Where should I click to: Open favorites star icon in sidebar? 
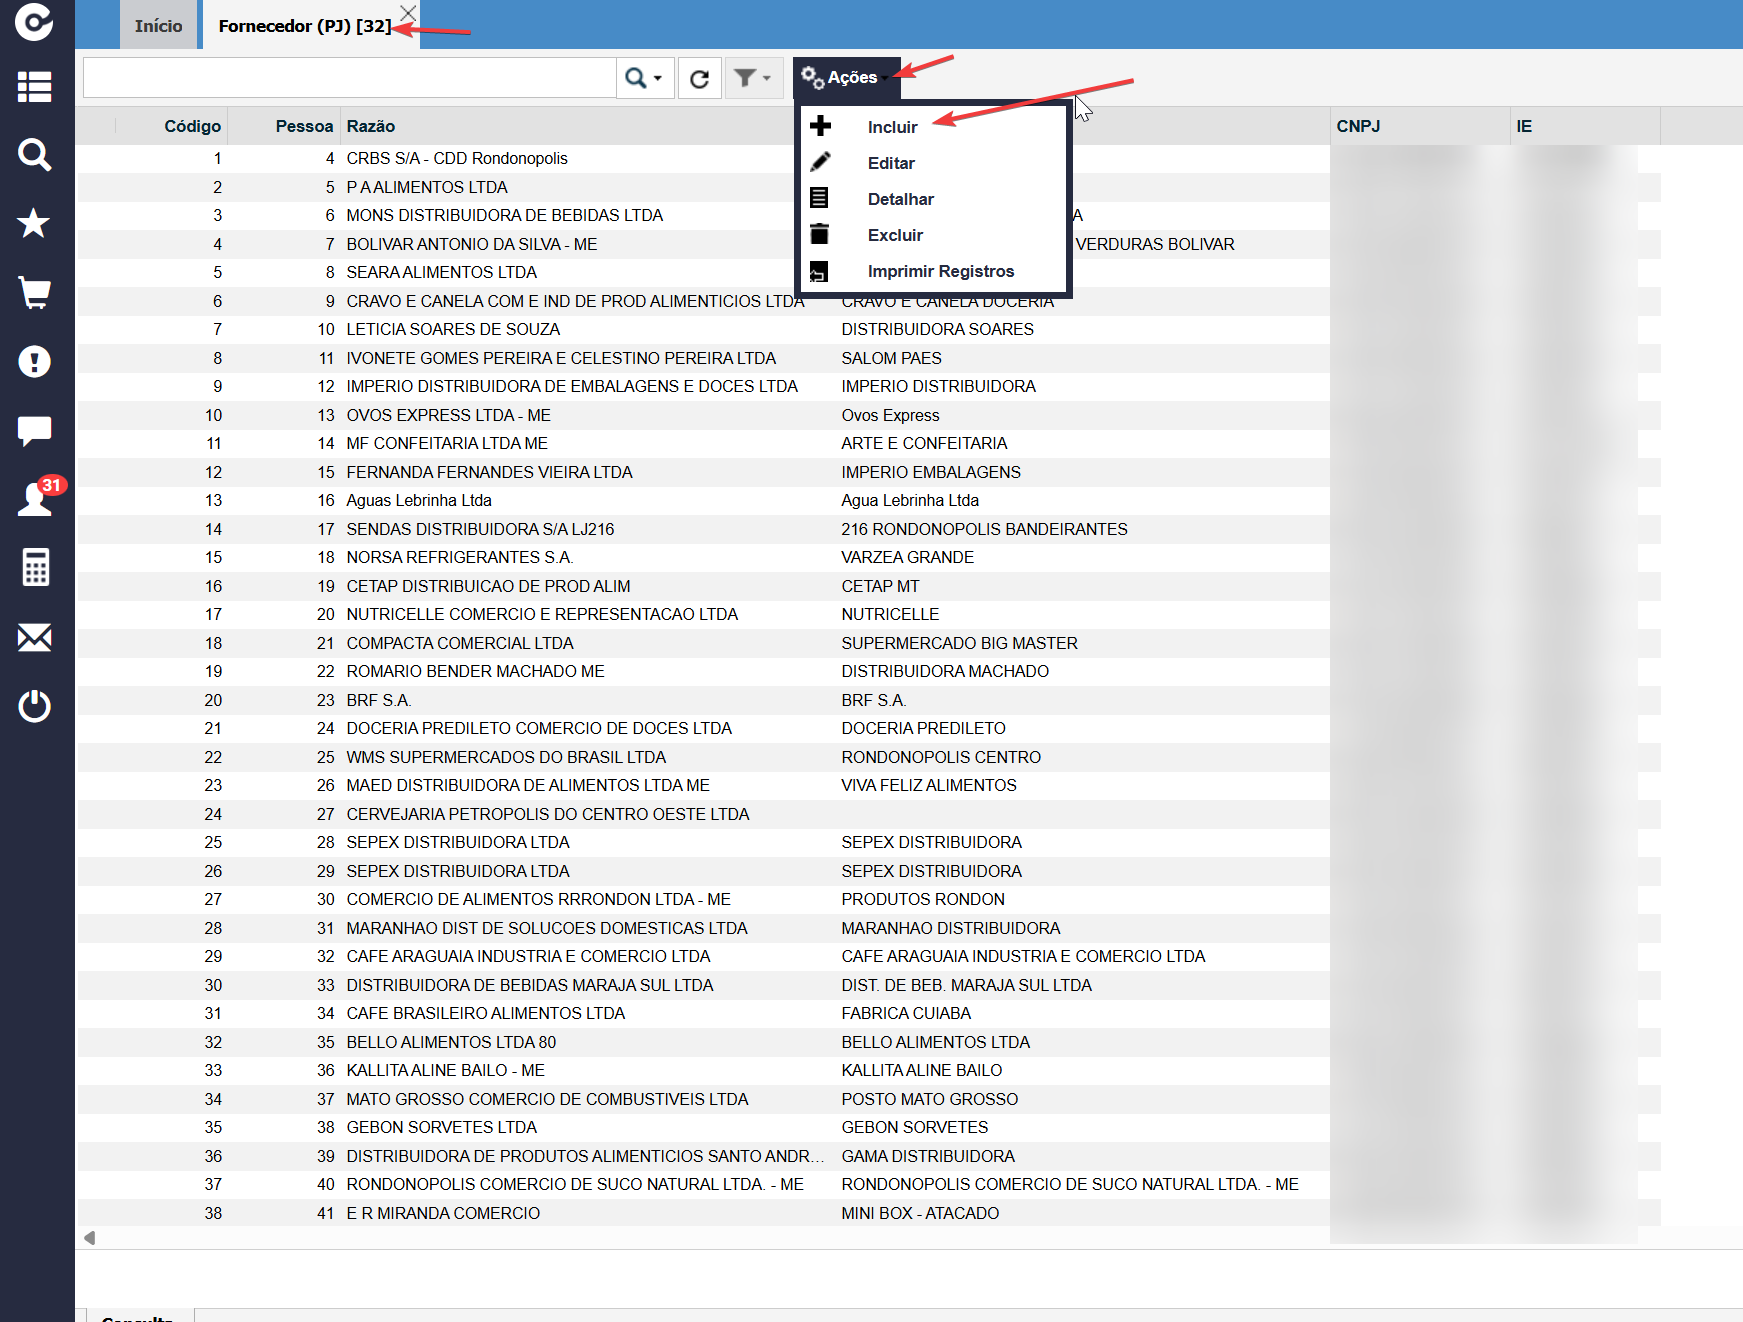[35, 223]
